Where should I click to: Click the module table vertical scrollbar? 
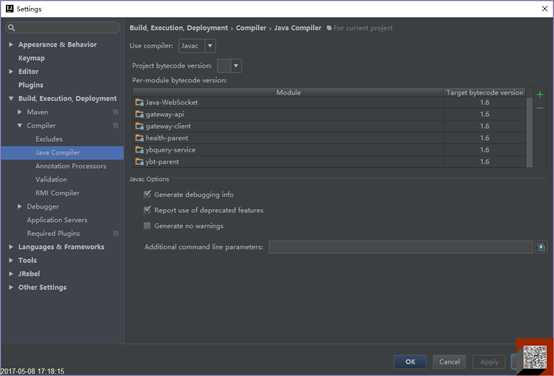pyautogui.click(x=529, y=133)
